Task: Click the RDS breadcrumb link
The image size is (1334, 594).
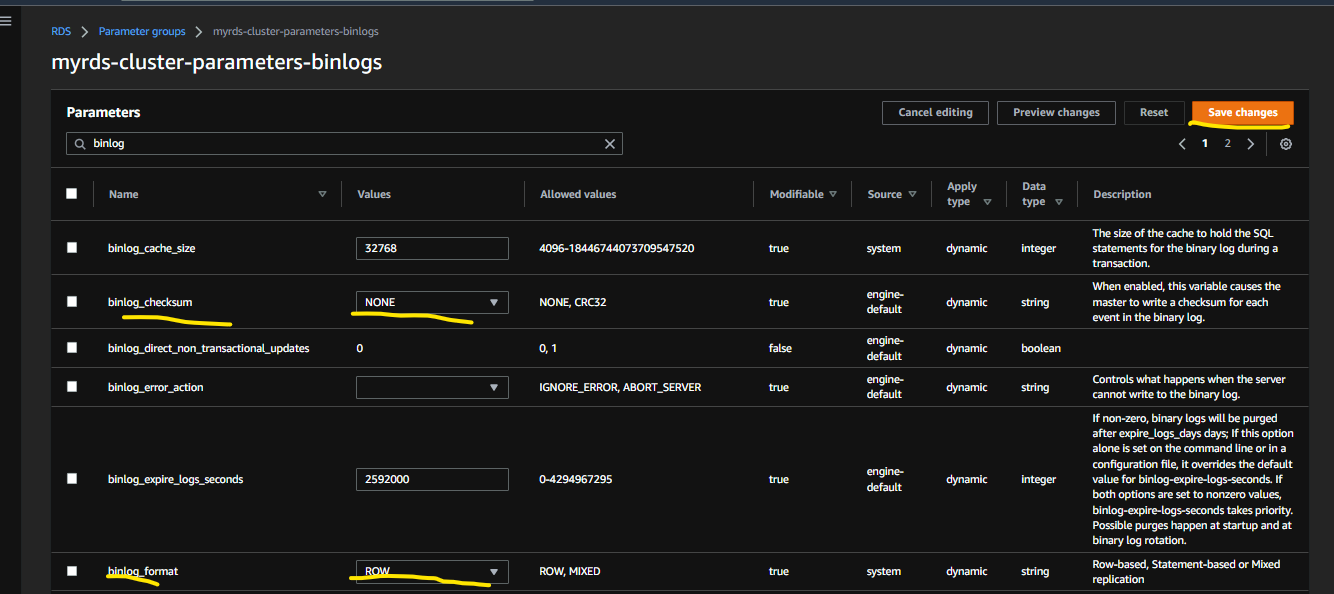Action: [x=61, y=32]
